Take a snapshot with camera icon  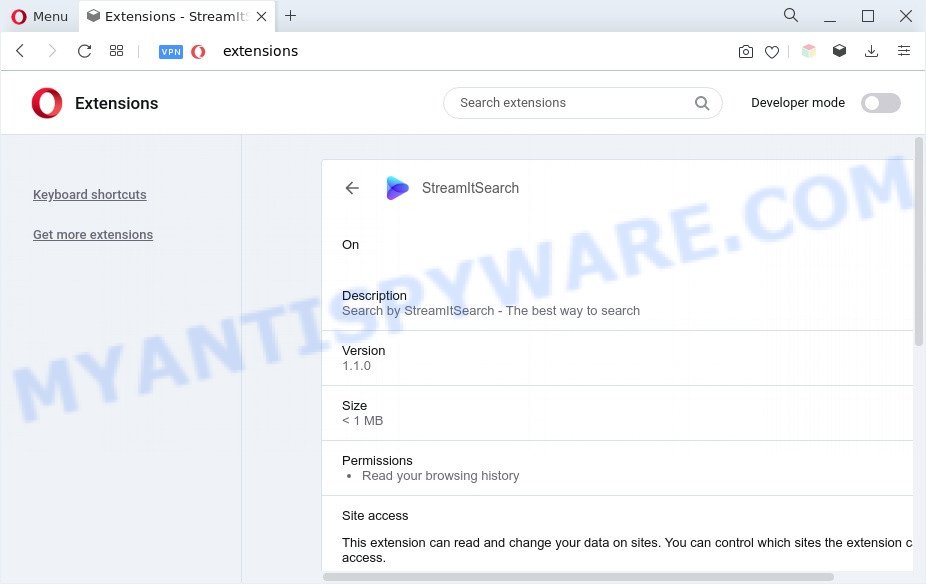click(746, 52)
